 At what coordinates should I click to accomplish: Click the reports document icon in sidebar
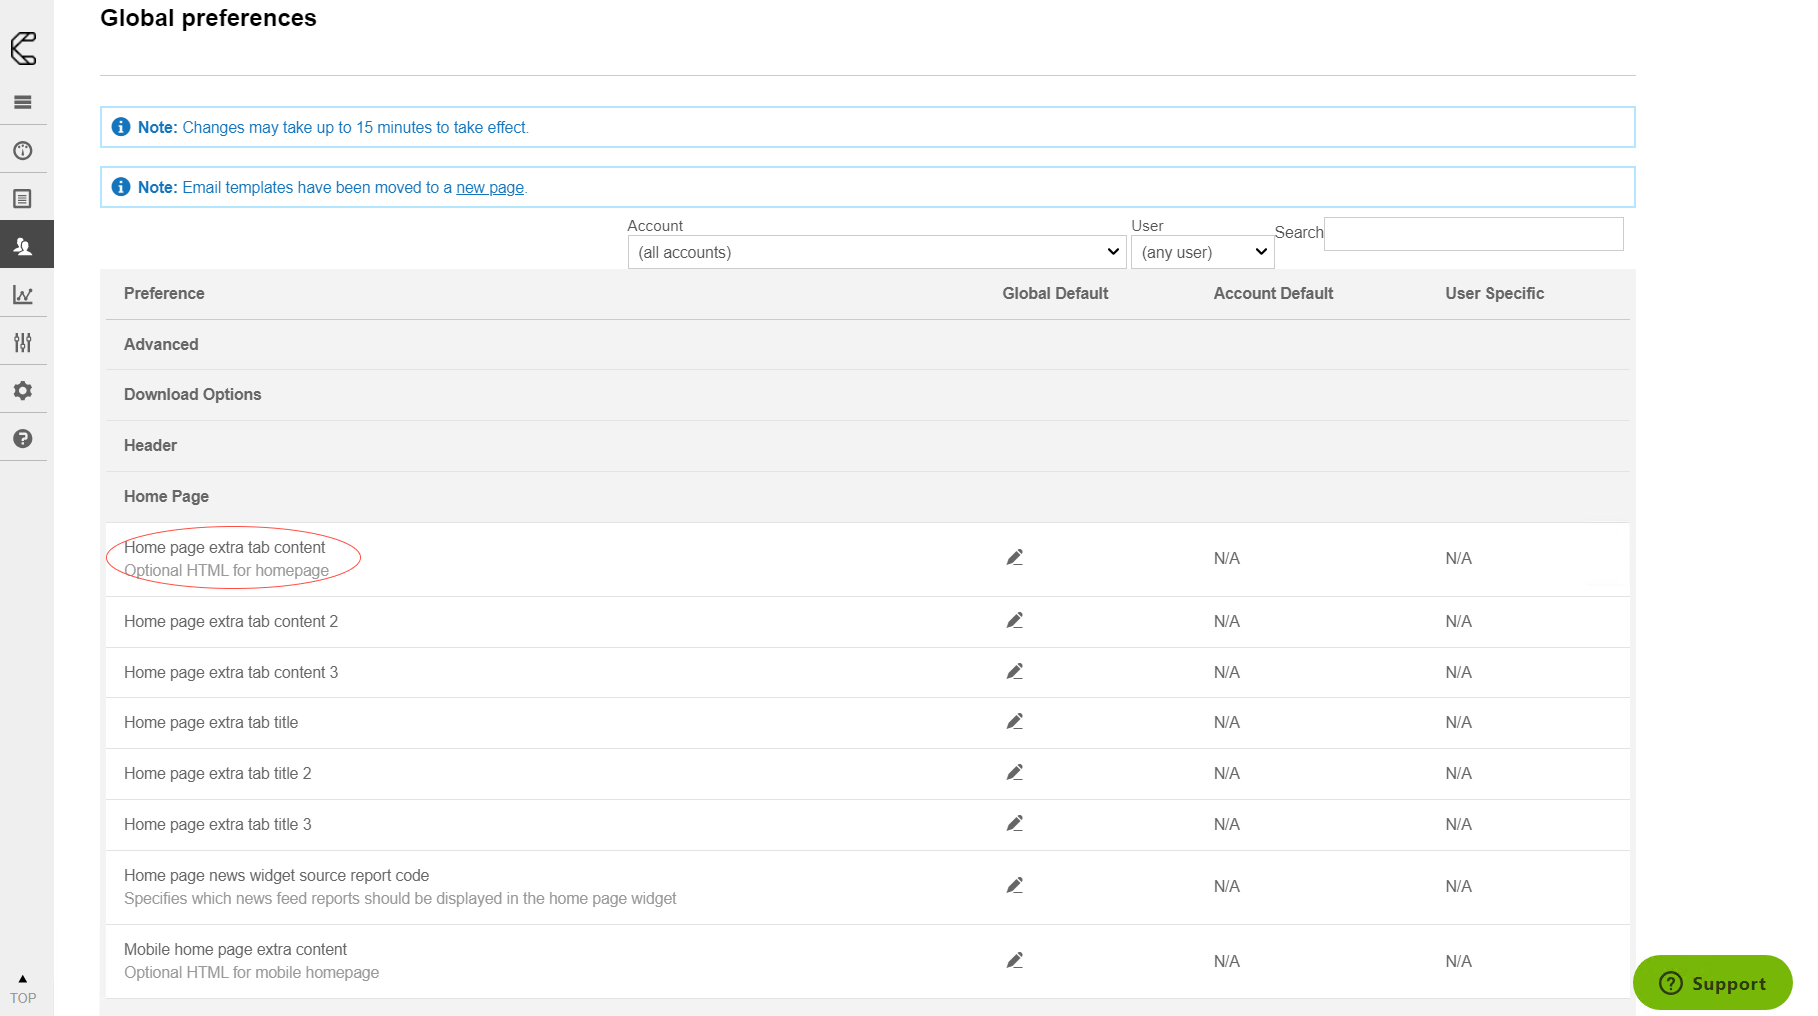[23, 199]
